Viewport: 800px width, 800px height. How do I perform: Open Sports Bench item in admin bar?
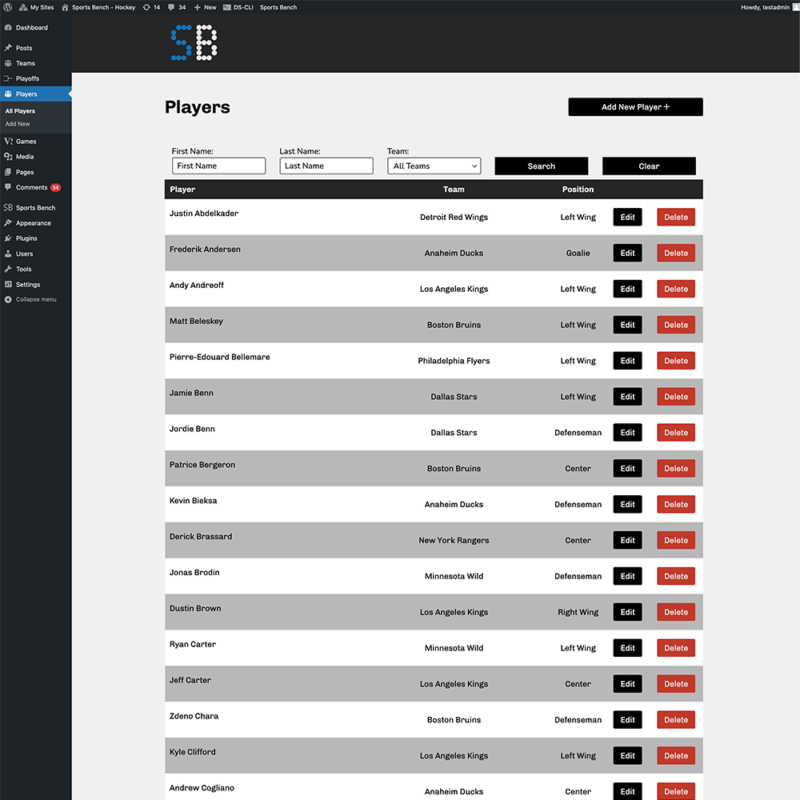tap(278, 7)
